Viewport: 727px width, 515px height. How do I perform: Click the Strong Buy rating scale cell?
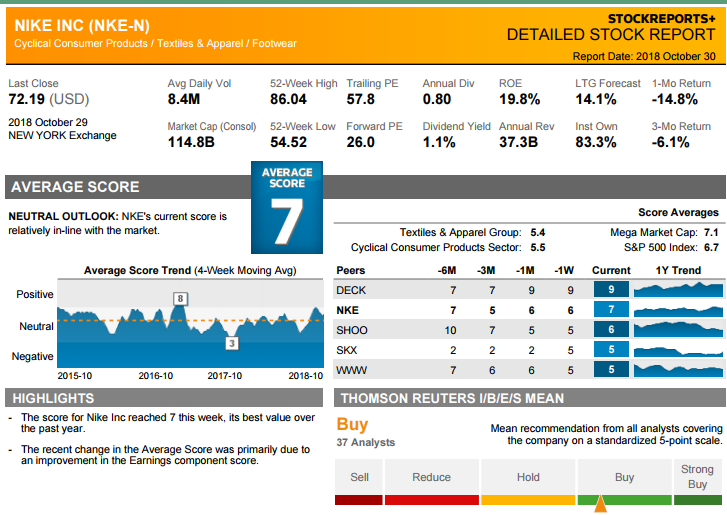(697, 477)
